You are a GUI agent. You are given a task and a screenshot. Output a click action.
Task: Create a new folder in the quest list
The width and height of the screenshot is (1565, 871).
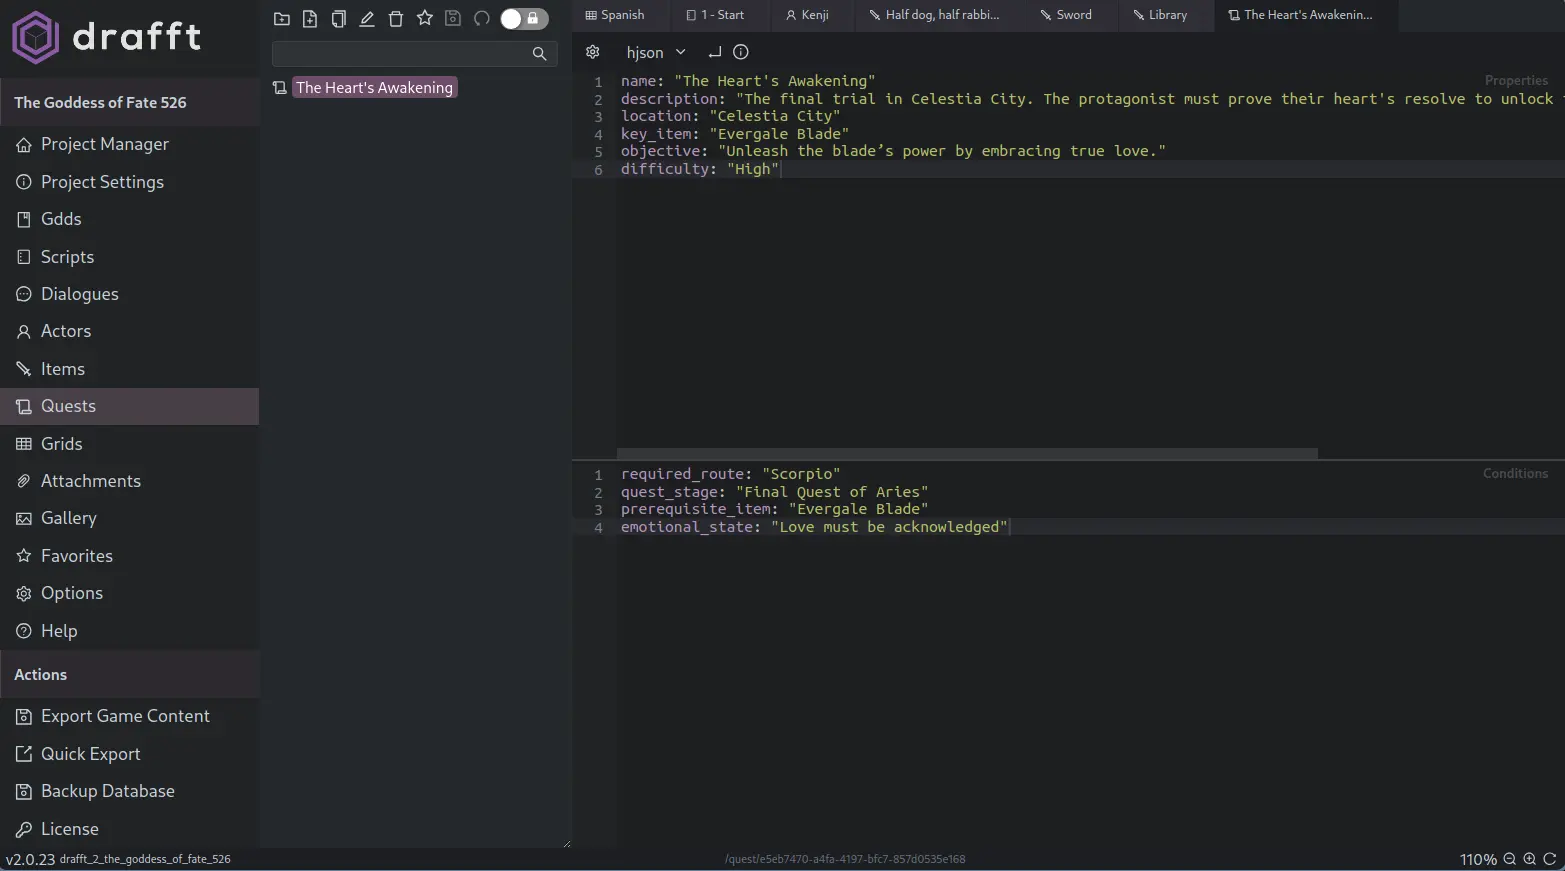pos(281,18)
